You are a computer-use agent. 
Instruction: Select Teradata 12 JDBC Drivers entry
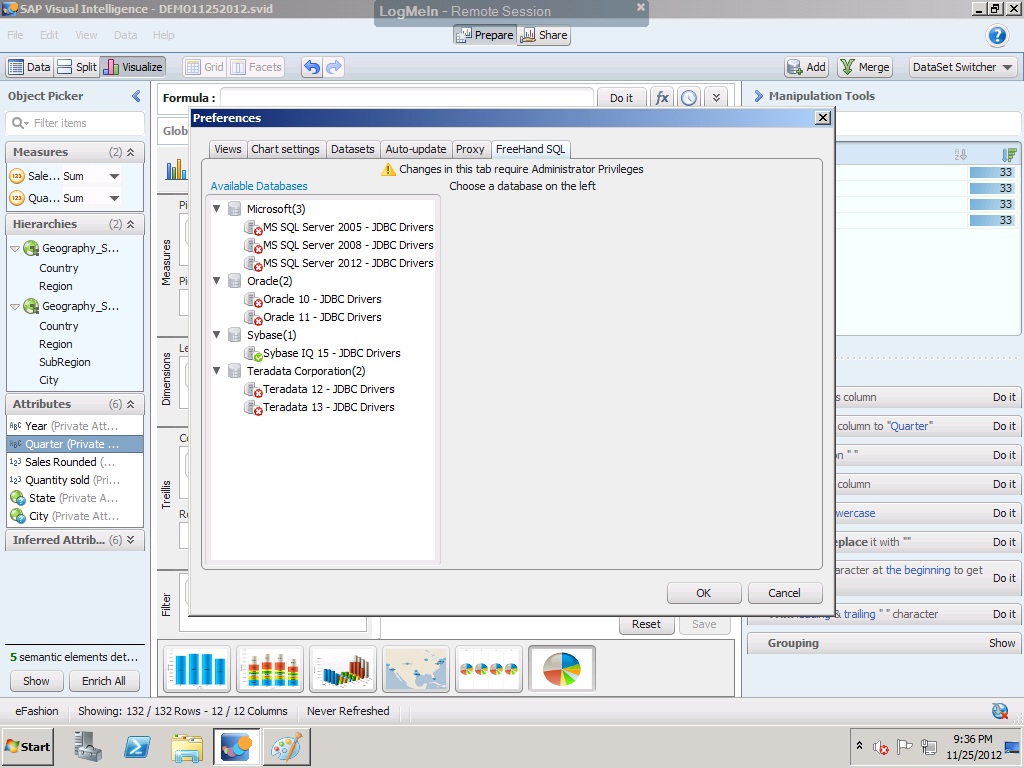(x=319, y=389)
